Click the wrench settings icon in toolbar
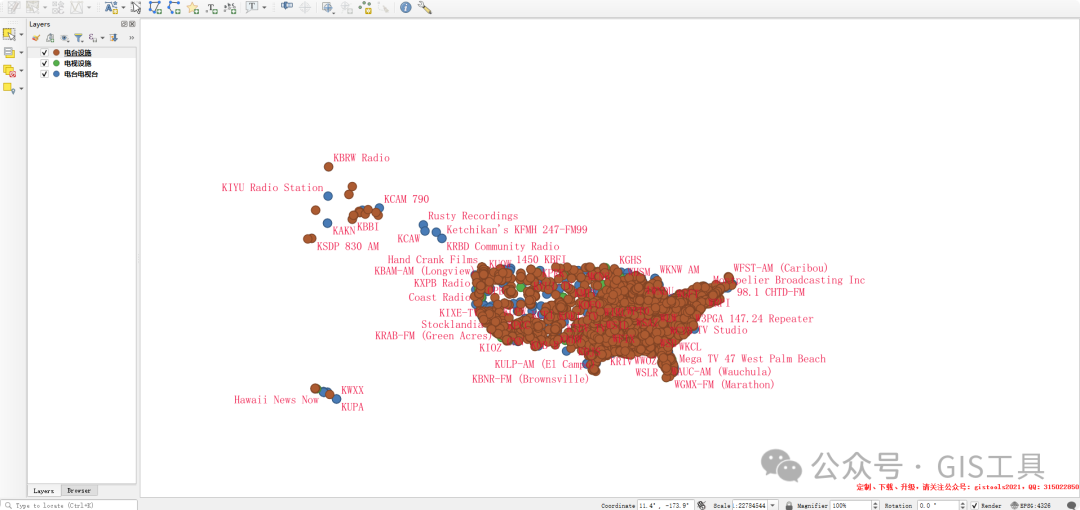The width and height of the screenshot is (1080, 510). (424, 8)
